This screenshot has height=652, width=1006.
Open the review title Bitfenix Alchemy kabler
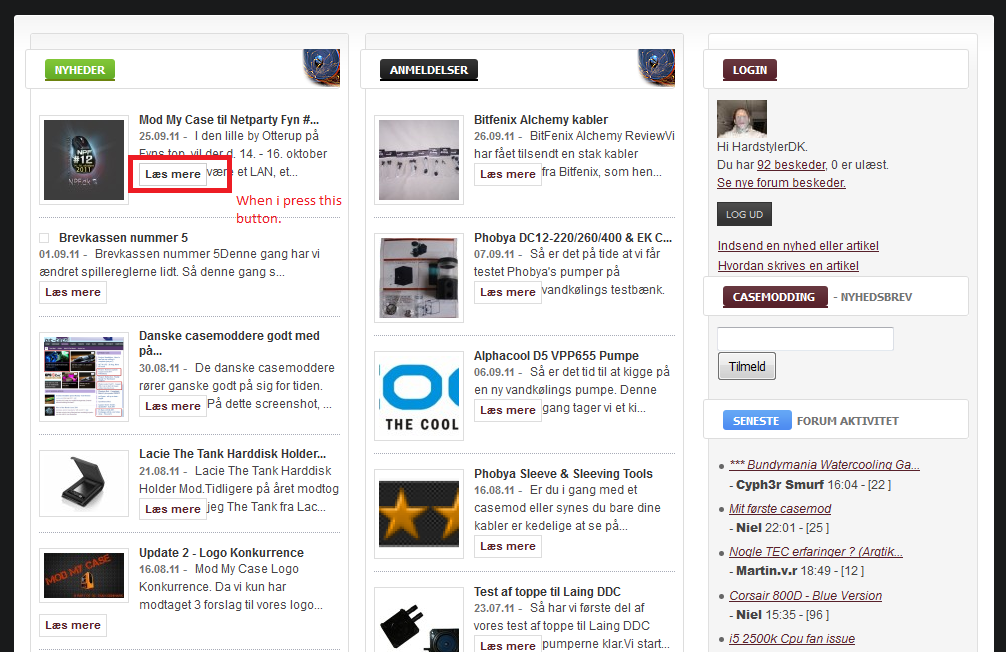(x=541, y=119)
